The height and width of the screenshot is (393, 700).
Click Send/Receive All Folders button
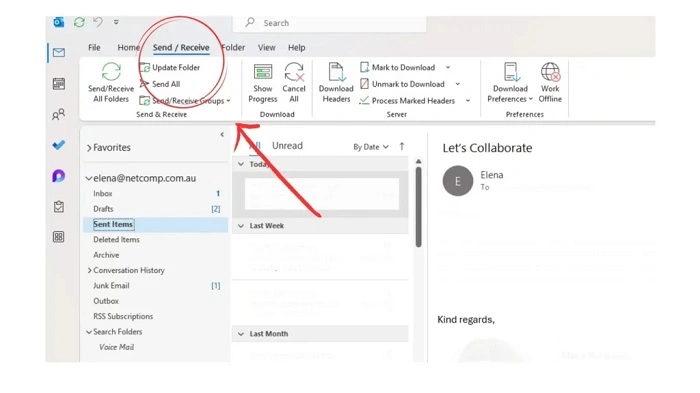[x=111, y=83]
